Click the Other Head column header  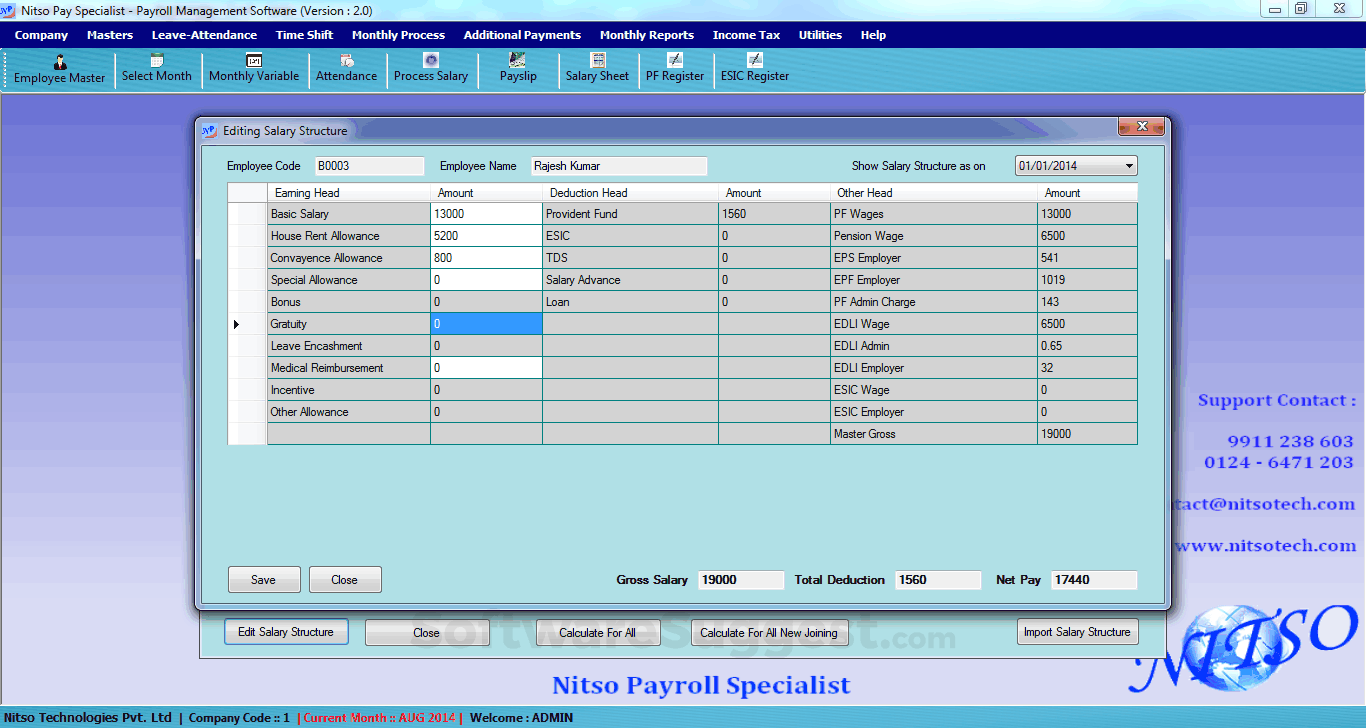tap(934, 193)
